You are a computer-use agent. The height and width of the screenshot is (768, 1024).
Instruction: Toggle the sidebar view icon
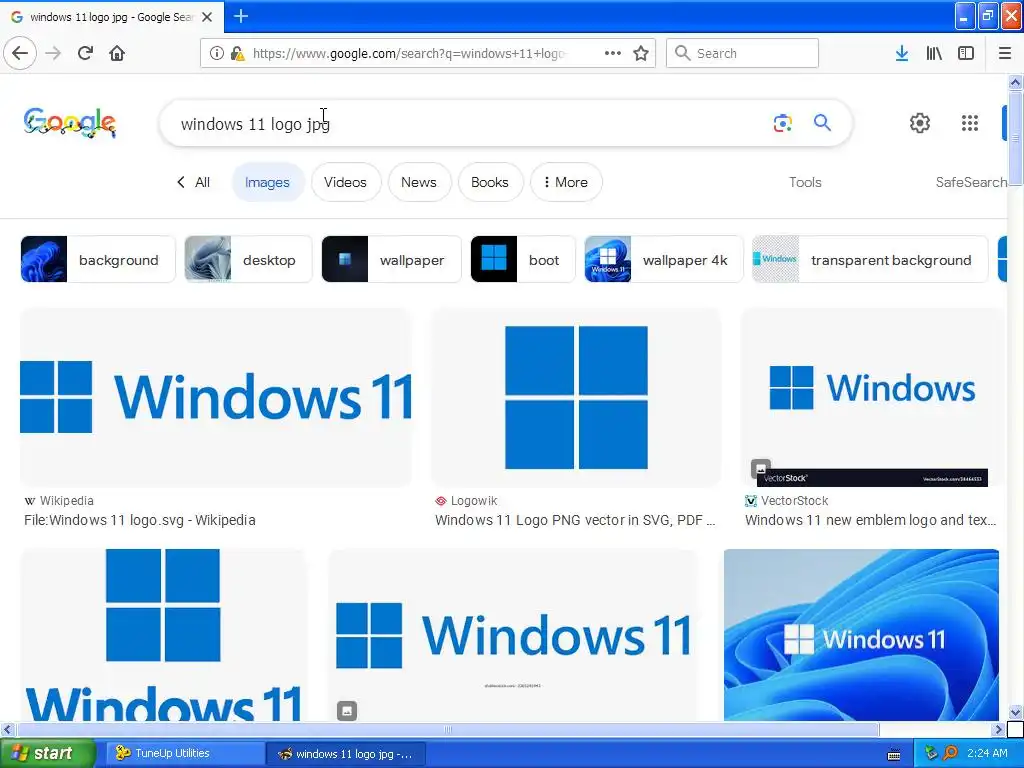(x=966, y=53)
